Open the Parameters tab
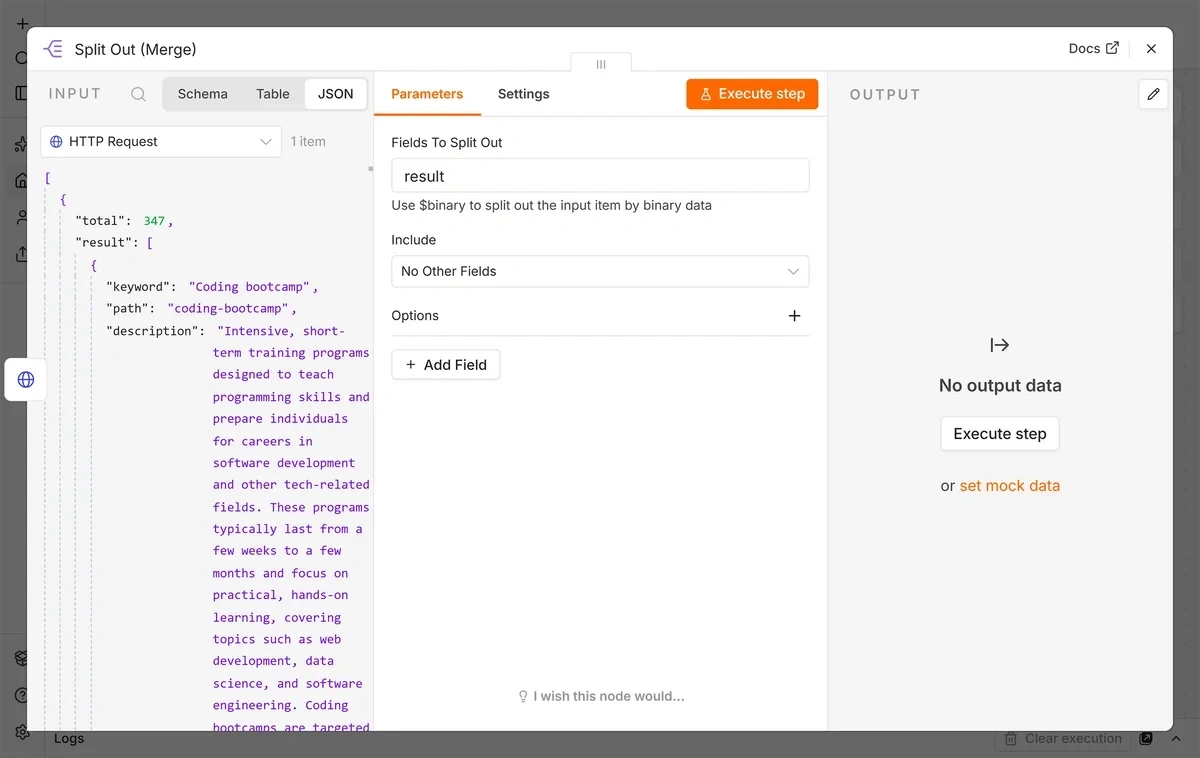1200x758 pixels. [427, 94]
